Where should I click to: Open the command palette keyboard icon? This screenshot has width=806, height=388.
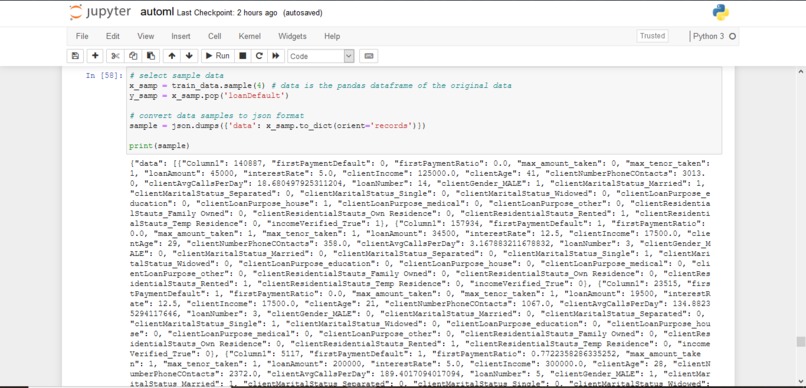[369, 56]
